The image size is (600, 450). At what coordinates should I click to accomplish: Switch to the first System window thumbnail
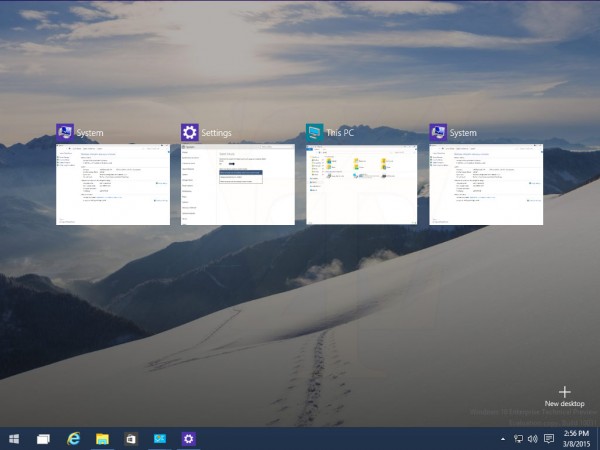(x=113, y=184)
